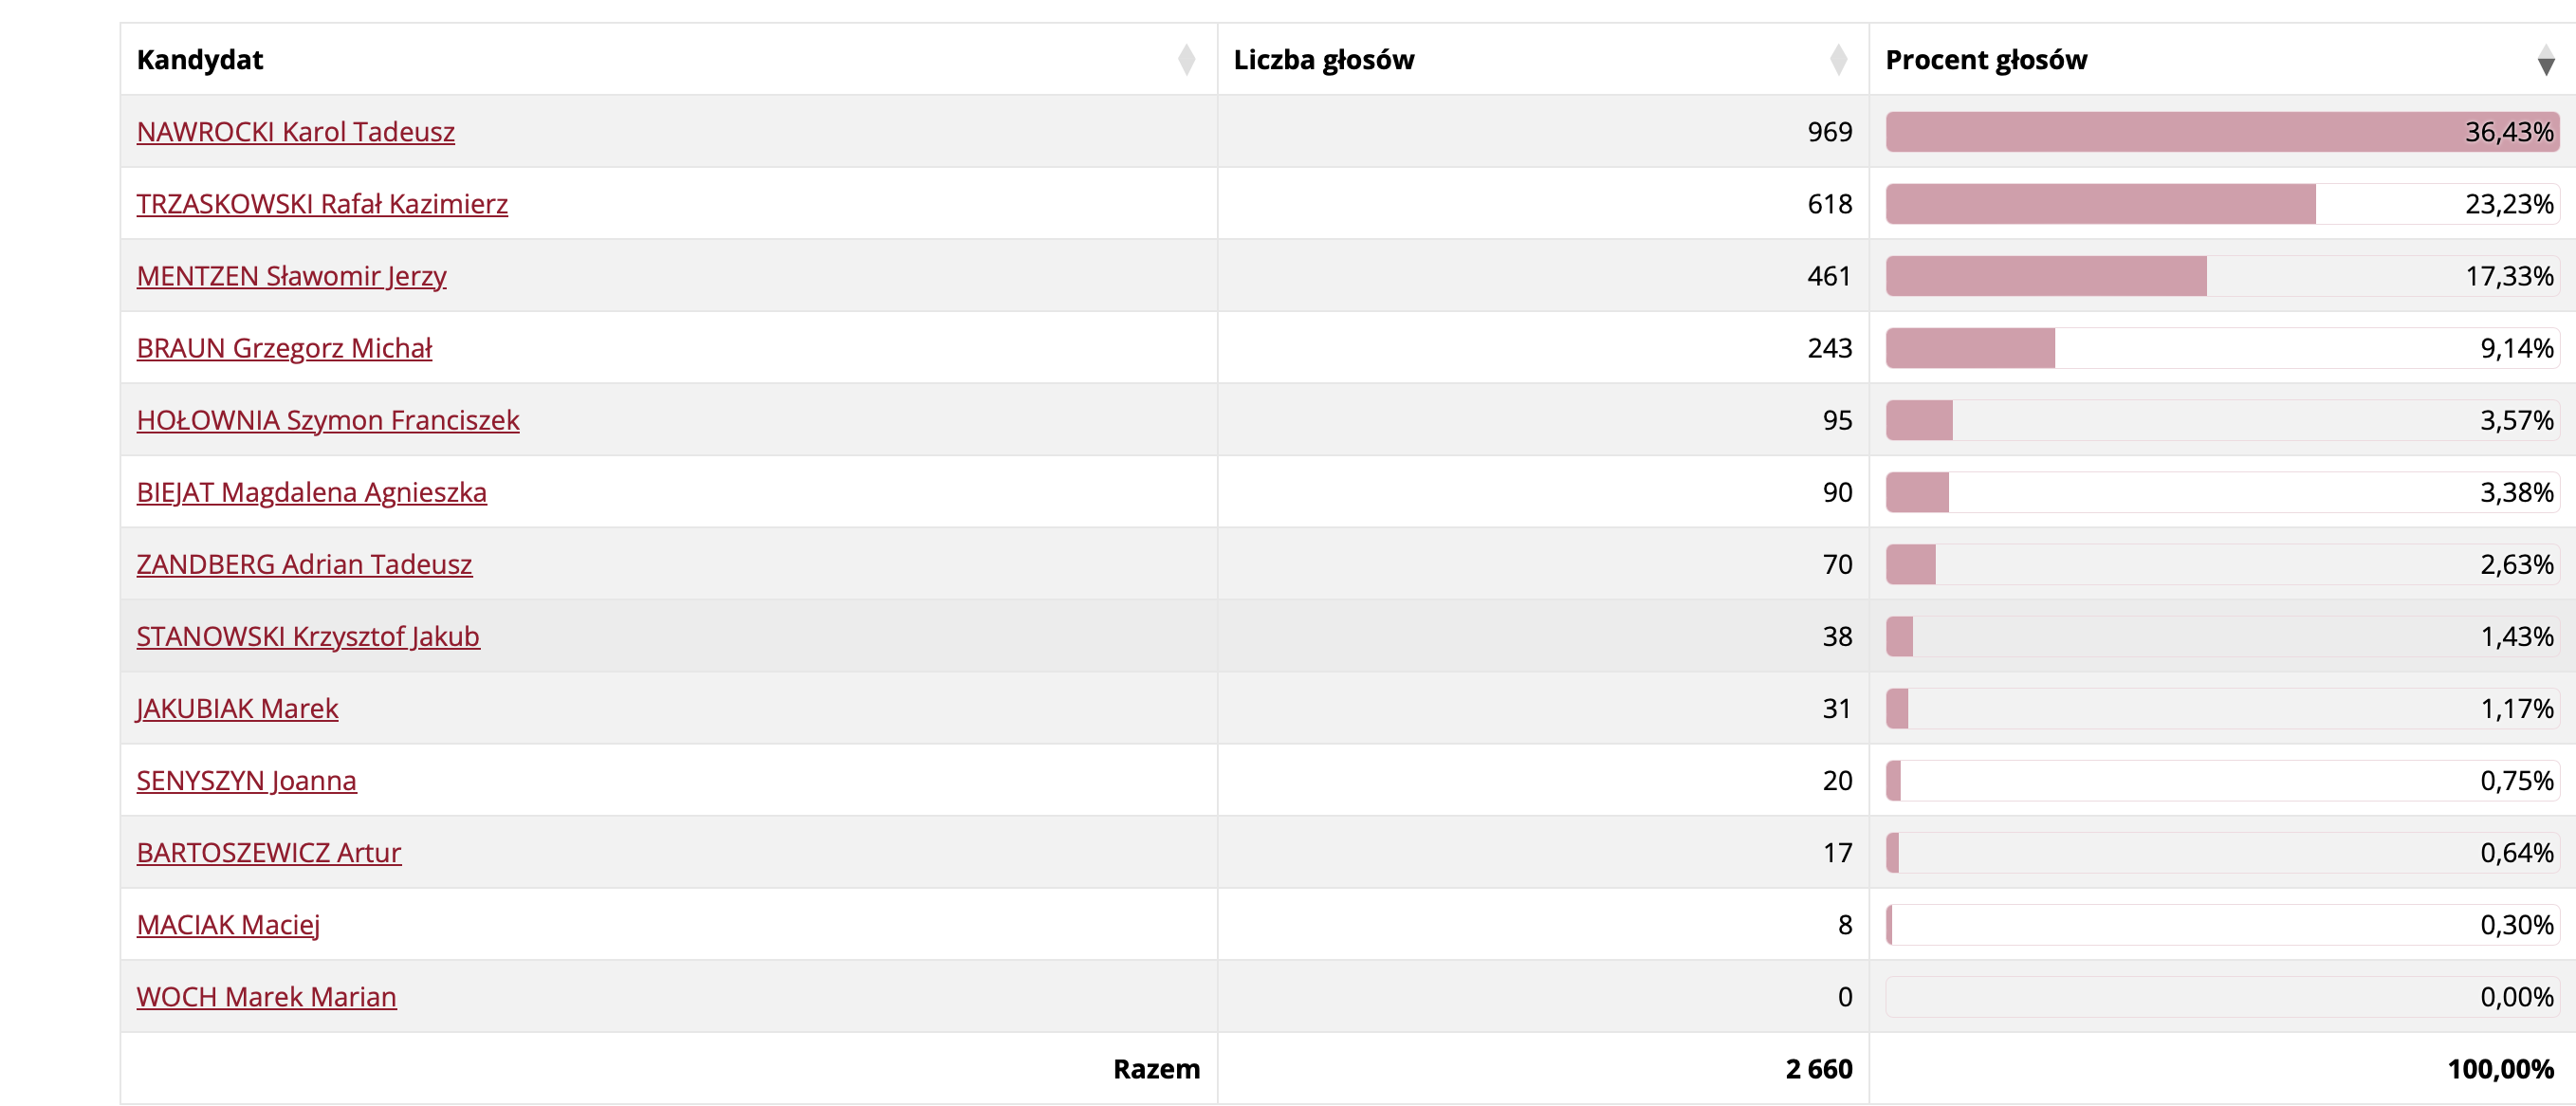Open SENYSZYN Joanna candidate page
Screen dimensions: 2576x1106
click(x=246, y=780)
